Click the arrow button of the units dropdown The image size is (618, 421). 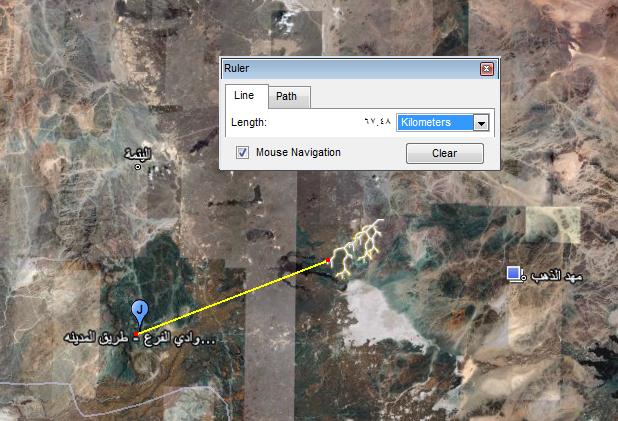[x=481, y=123]
